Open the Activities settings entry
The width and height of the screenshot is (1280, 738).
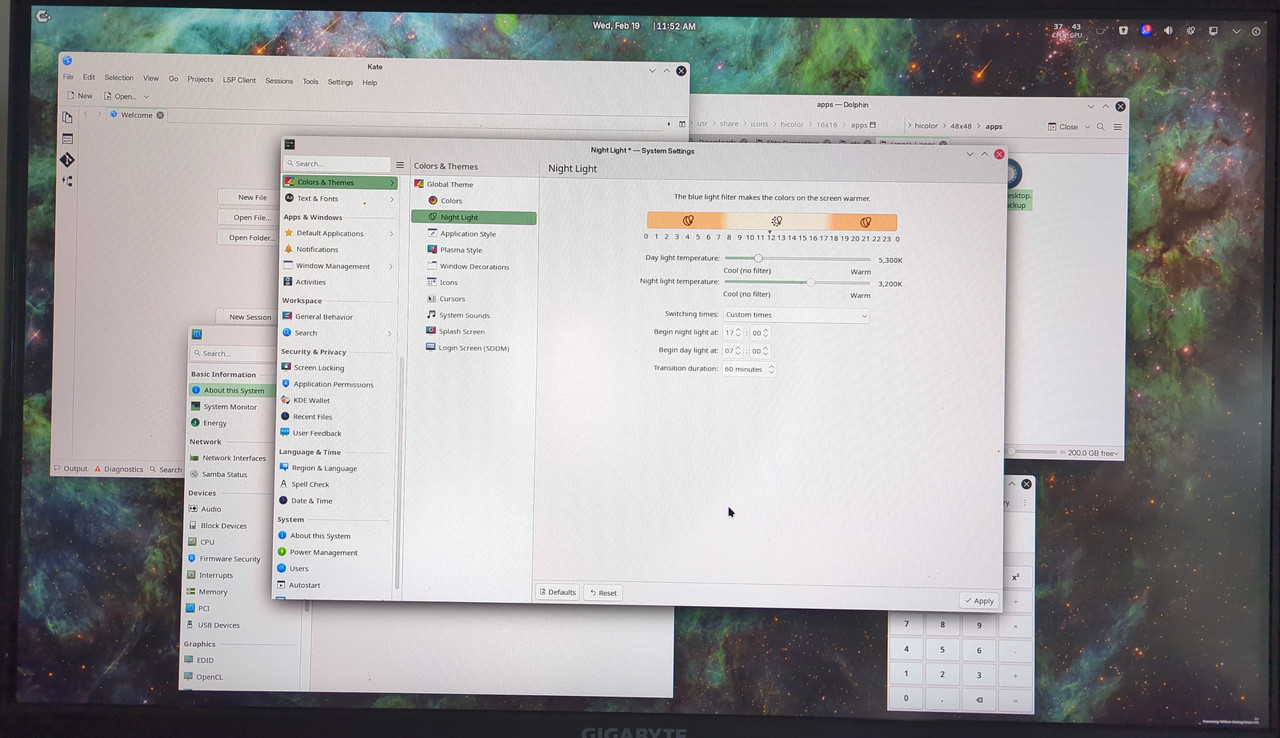tap(339, 282)
